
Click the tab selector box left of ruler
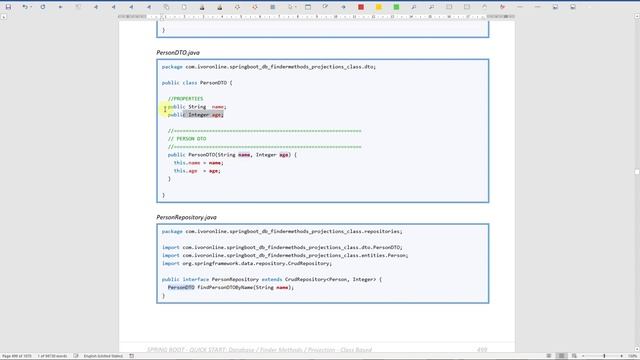(4, 17)
